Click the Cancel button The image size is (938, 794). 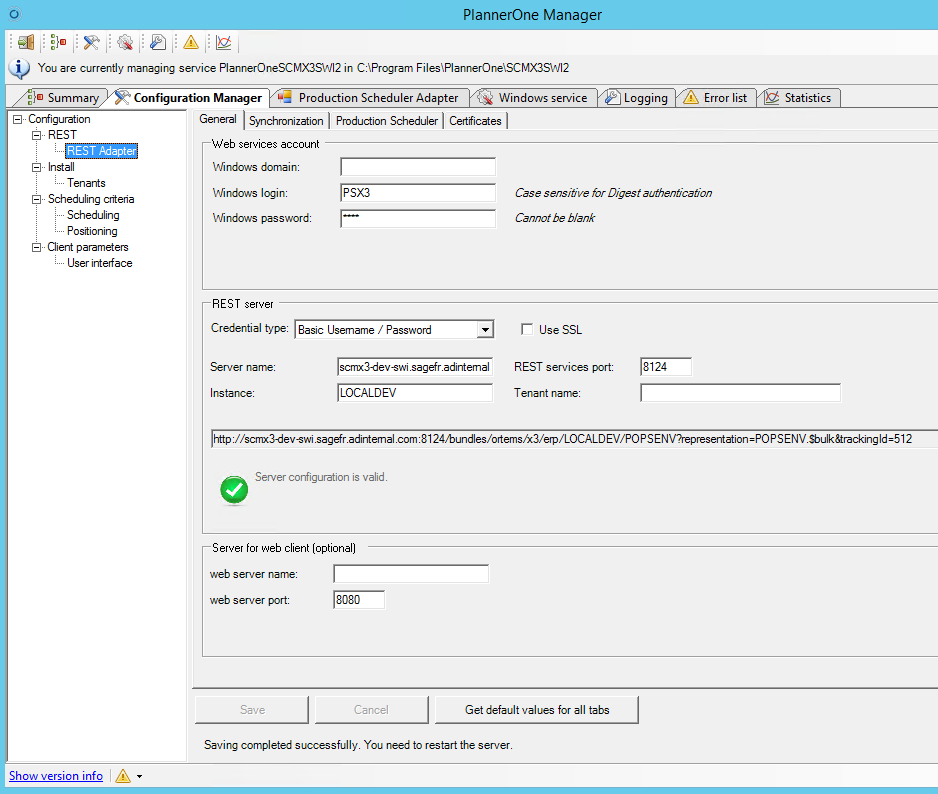(x=371, y=710)
